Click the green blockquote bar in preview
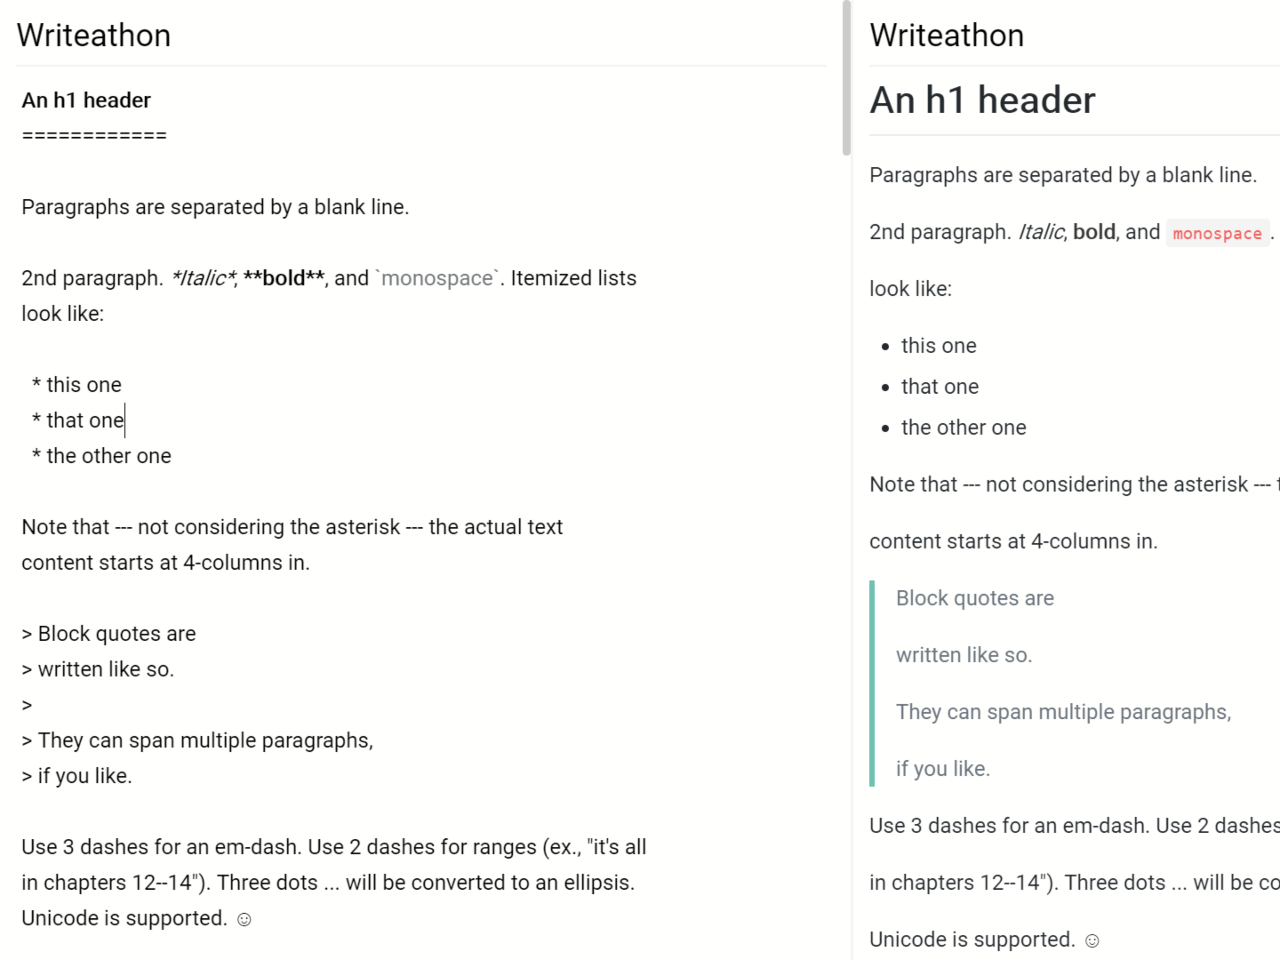The height and width of the screenshot is (960, 1280). [x=872, y=683]
